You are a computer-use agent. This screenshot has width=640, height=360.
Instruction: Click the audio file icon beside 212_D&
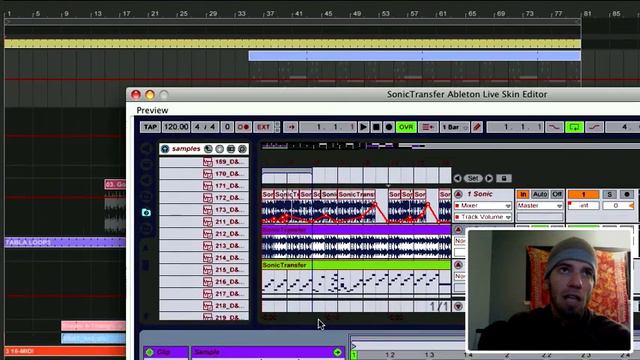click(x=207, y=234)
